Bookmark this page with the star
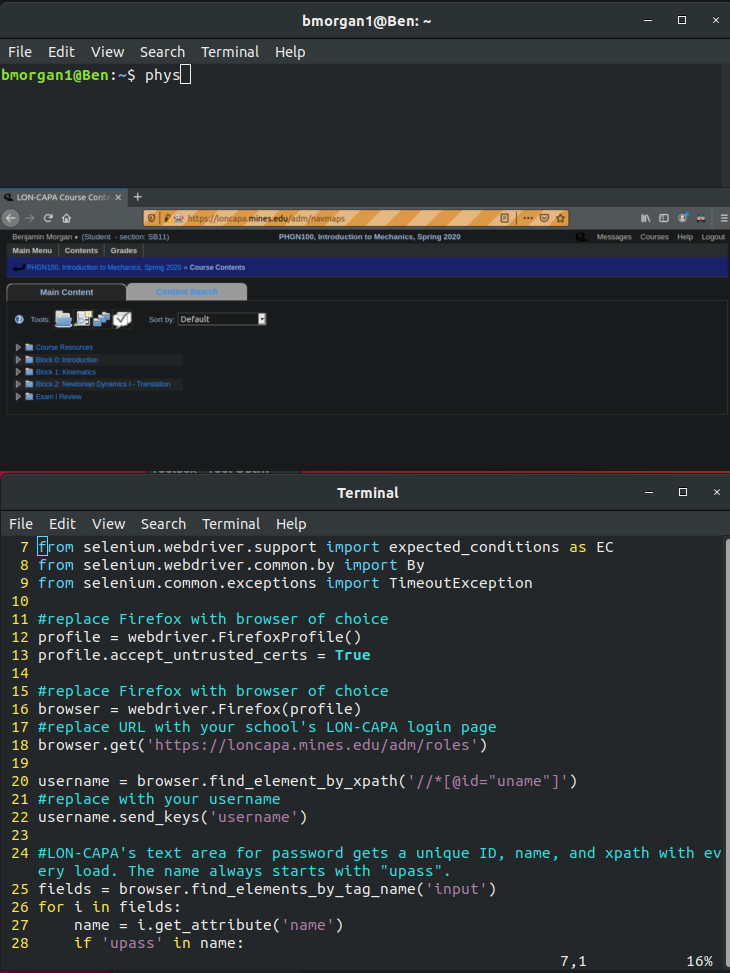 pyautogui.click(x=561, y=218)
